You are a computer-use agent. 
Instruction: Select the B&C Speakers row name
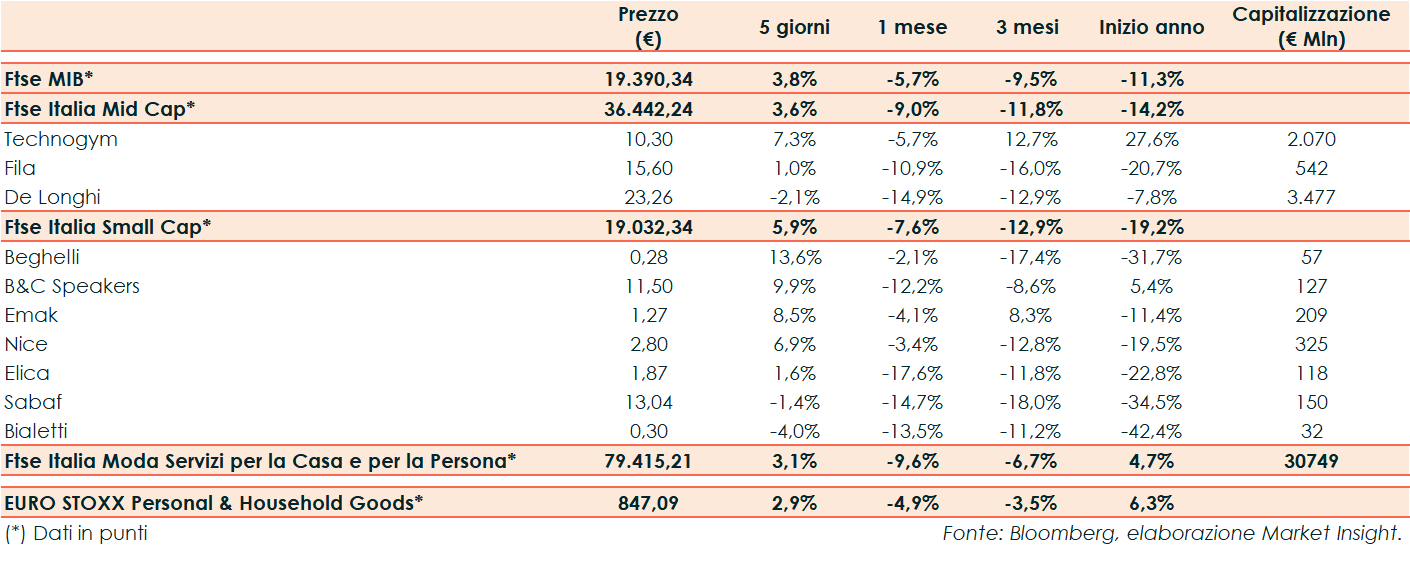(x=72, y=286)
